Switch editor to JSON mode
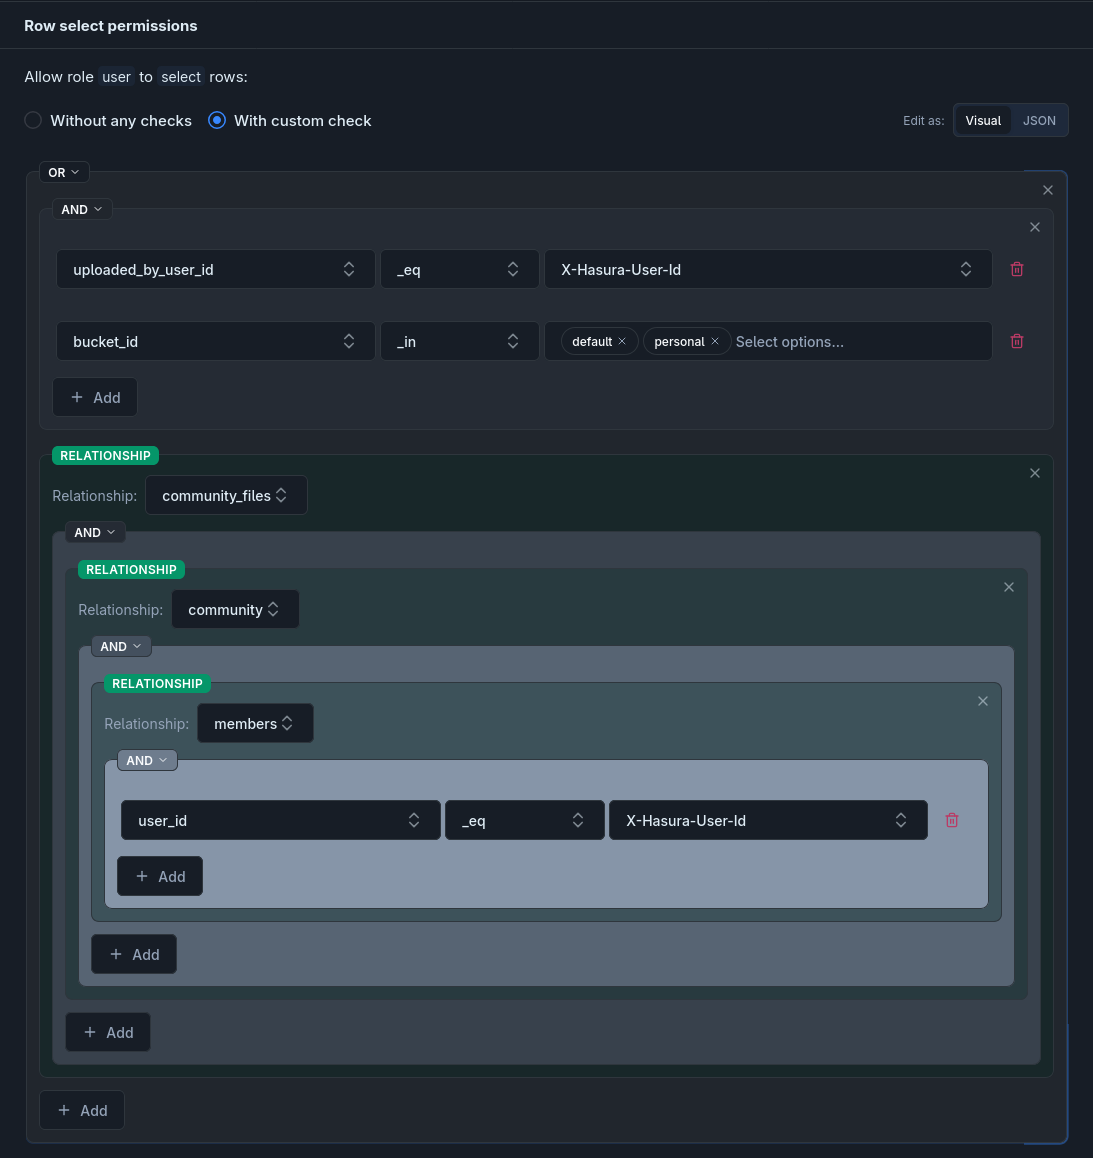 (x=1039, y=120)
